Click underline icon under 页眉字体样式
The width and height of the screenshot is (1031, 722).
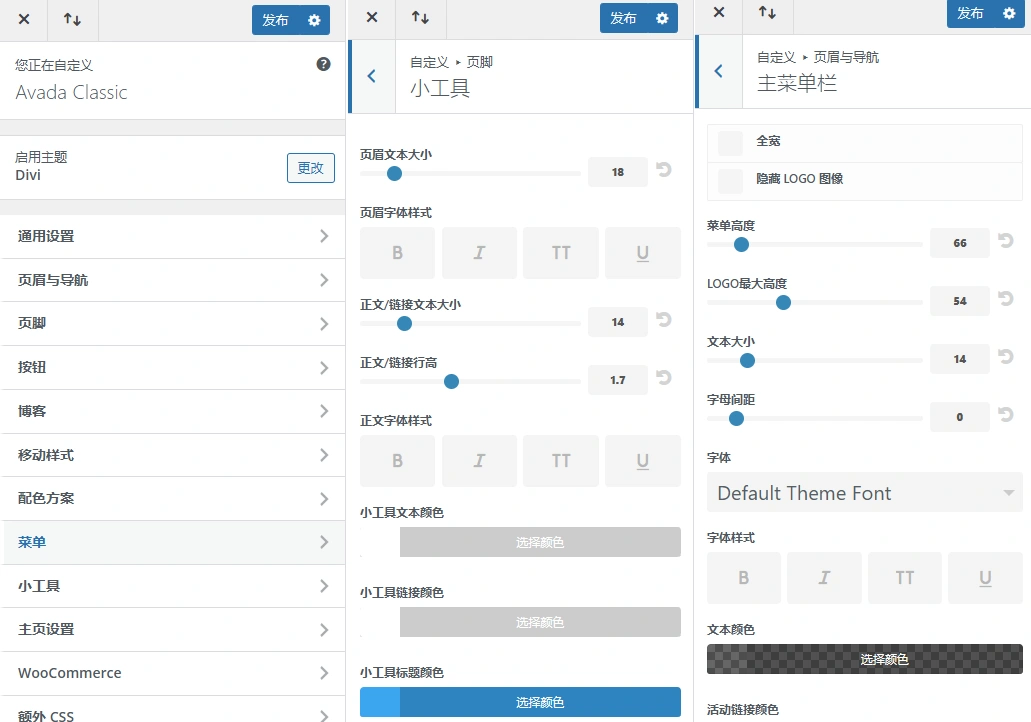click(x=642, y=253)
